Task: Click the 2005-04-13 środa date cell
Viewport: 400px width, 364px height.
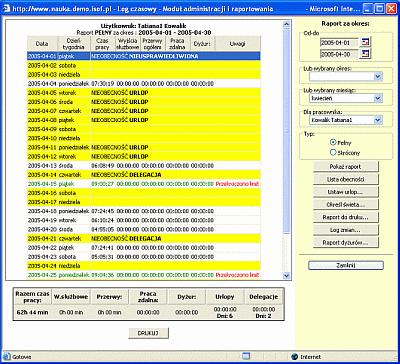Action: (42, 165)
